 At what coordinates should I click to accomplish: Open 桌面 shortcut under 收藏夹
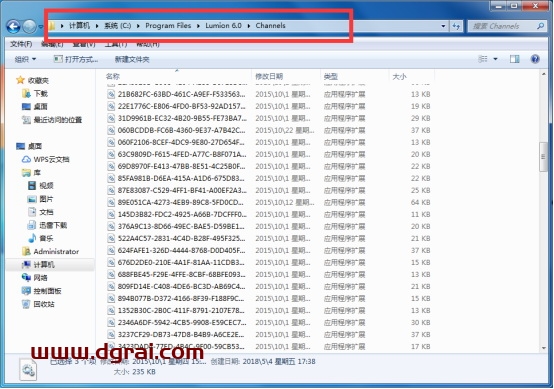point(35,107)
